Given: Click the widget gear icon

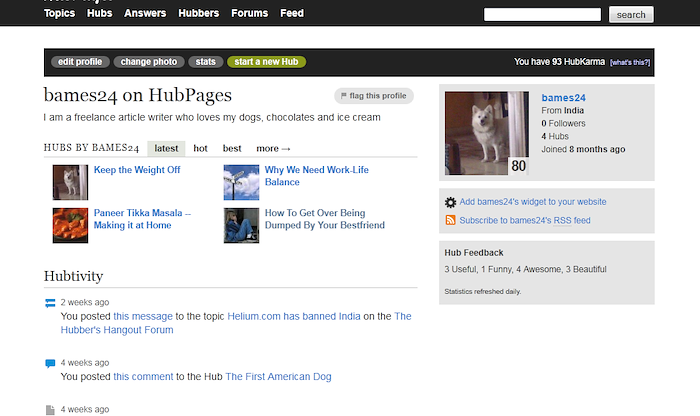Looking at the screenshot, I should pyautogui.click(x=450, y=202).
